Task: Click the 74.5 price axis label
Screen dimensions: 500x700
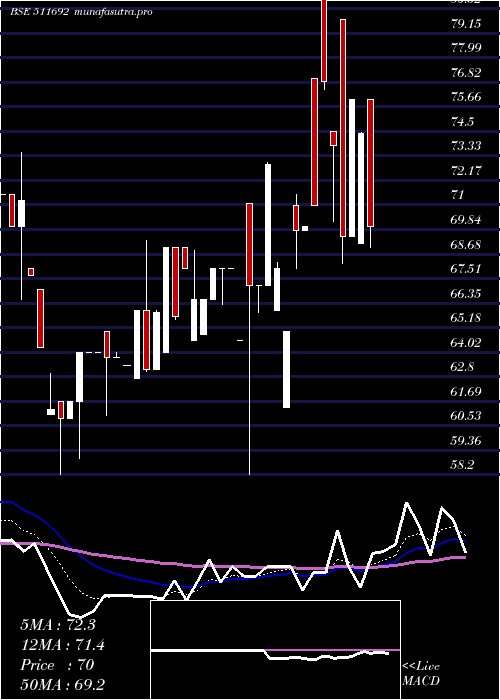Action: pyautogui.click(x=462, y=122)
